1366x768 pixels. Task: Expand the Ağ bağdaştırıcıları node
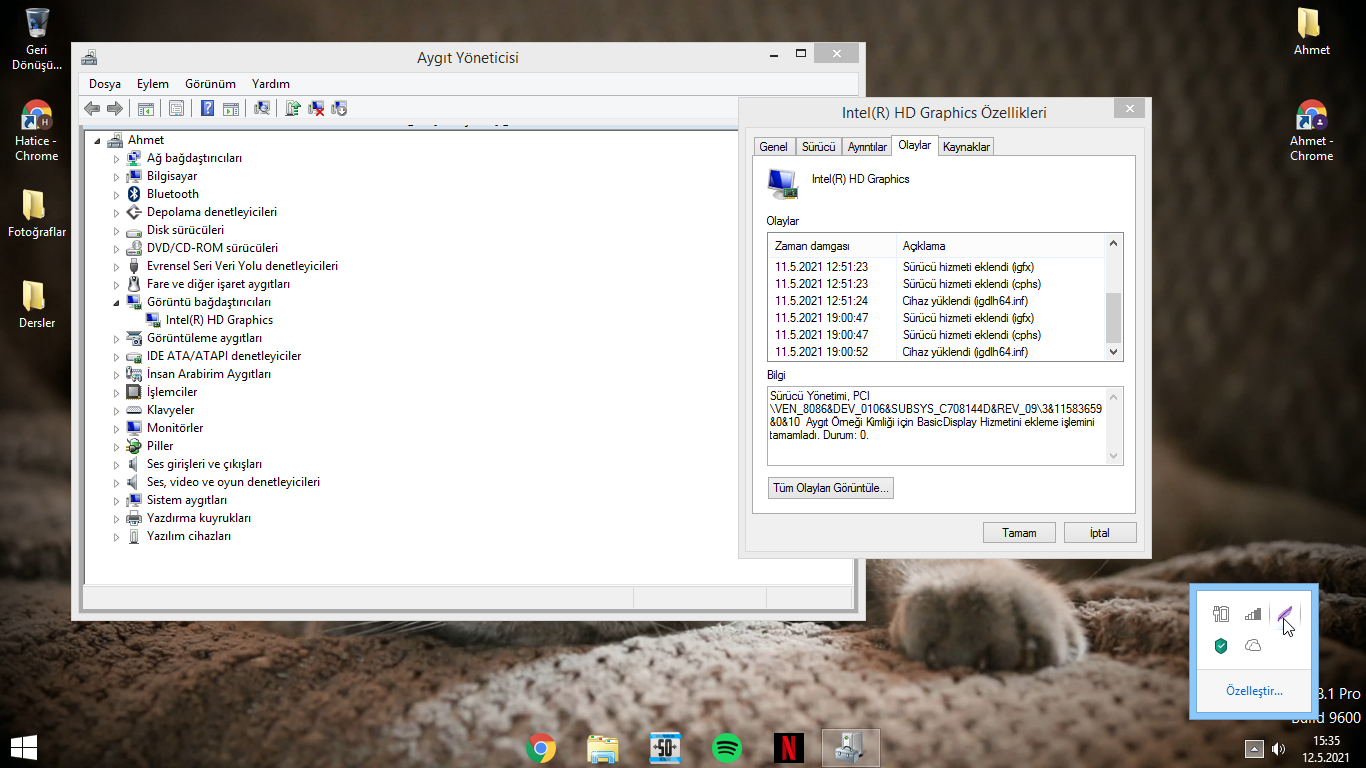click(116, 158)
